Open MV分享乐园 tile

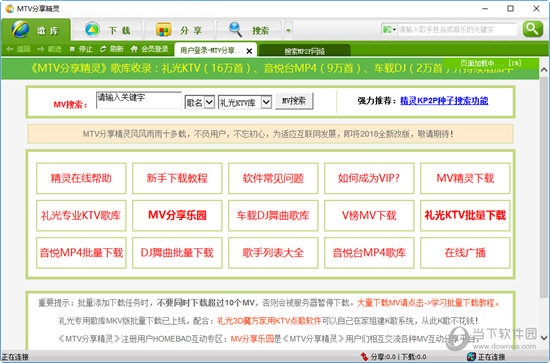[177, 215]
